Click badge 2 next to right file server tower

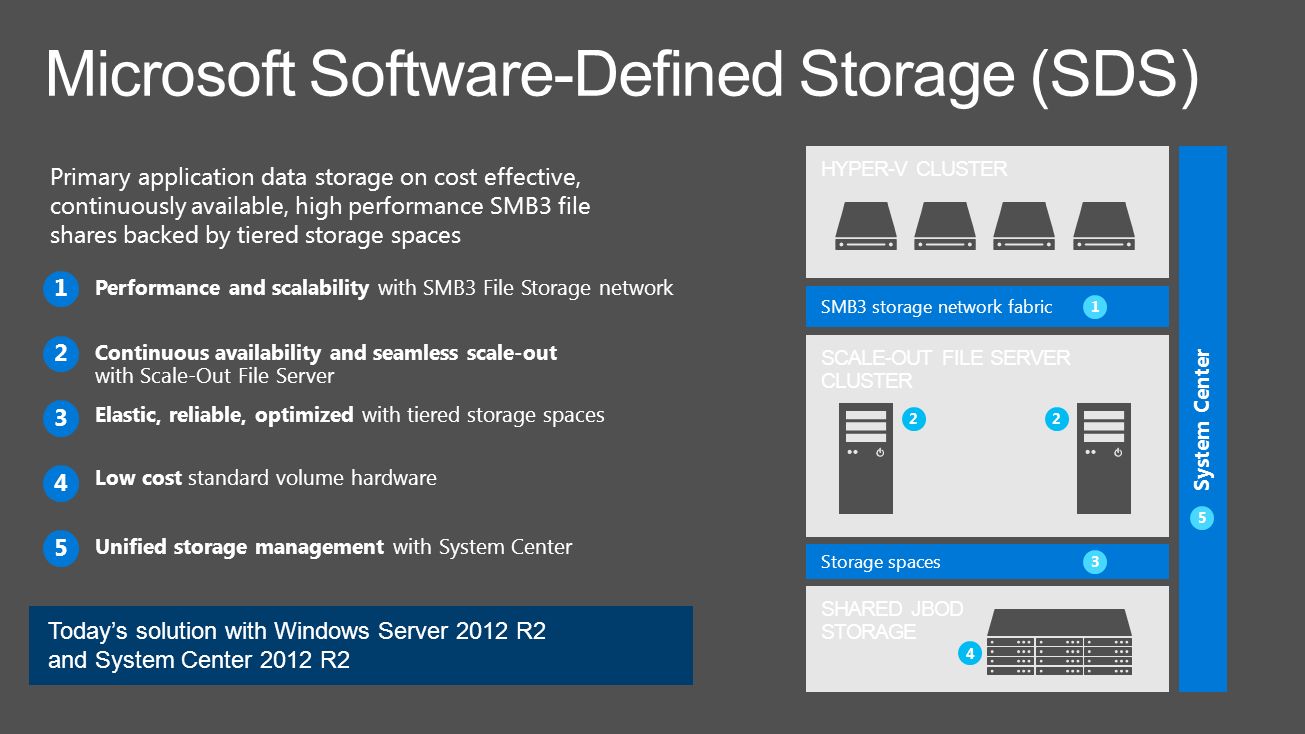(x=1056, y=420)
